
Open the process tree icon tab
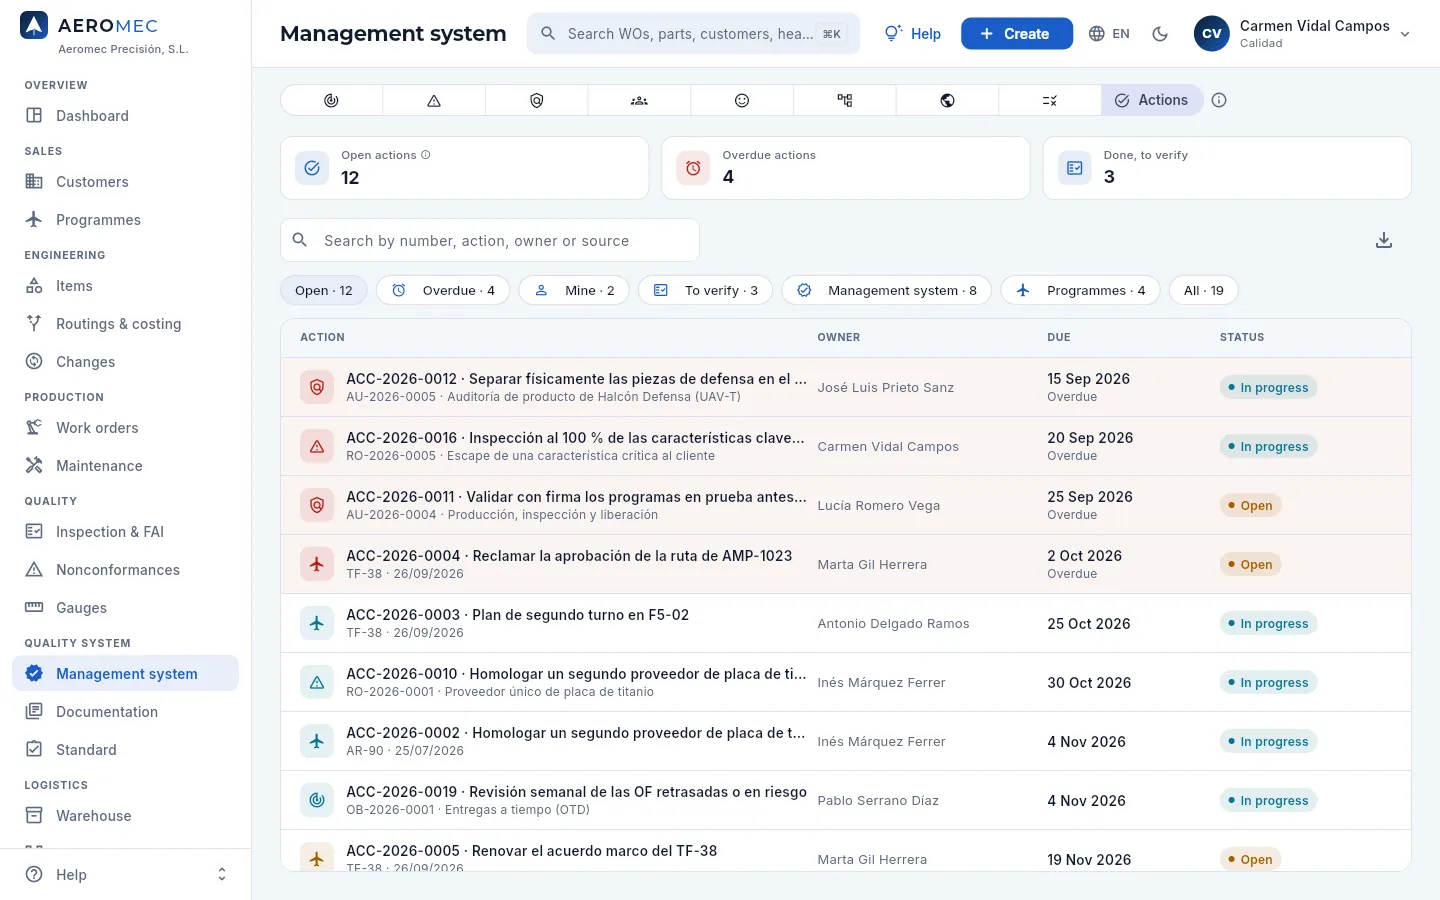click(x=845, y=100)
